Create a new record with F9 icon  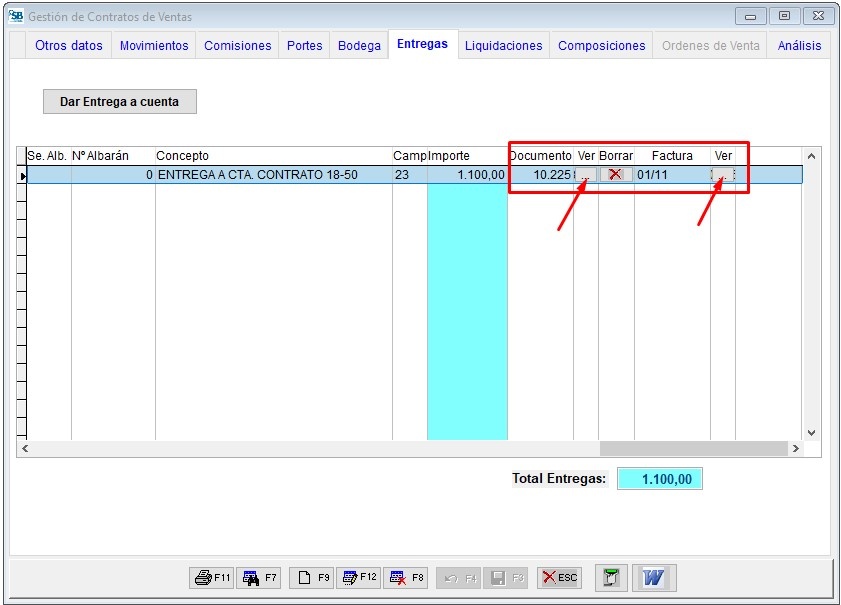pos(312,578)
